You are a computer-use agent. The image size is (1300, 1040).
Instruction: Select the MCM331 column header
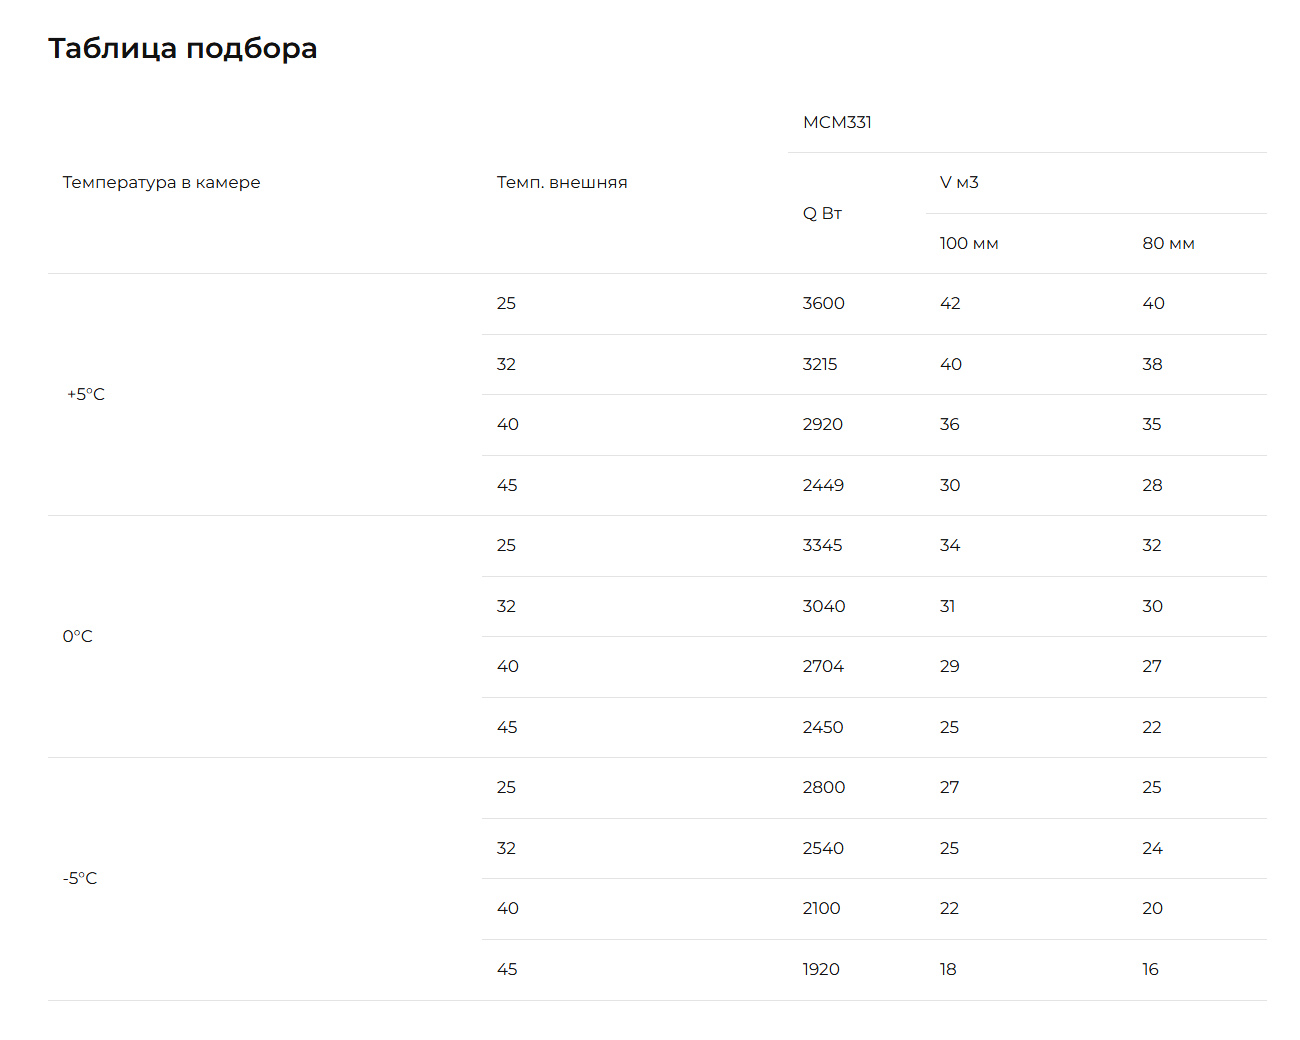(837, 122)
